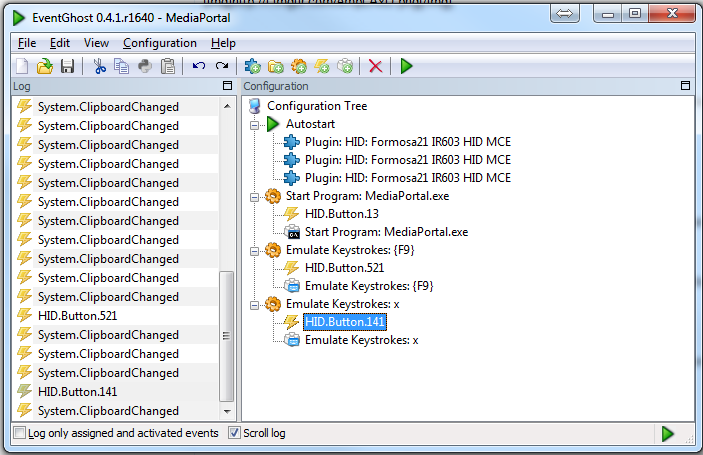Screen dimensions: 703x455
Task: Collapse the Emulate Keystrokes: x macro
Action: 254,305
